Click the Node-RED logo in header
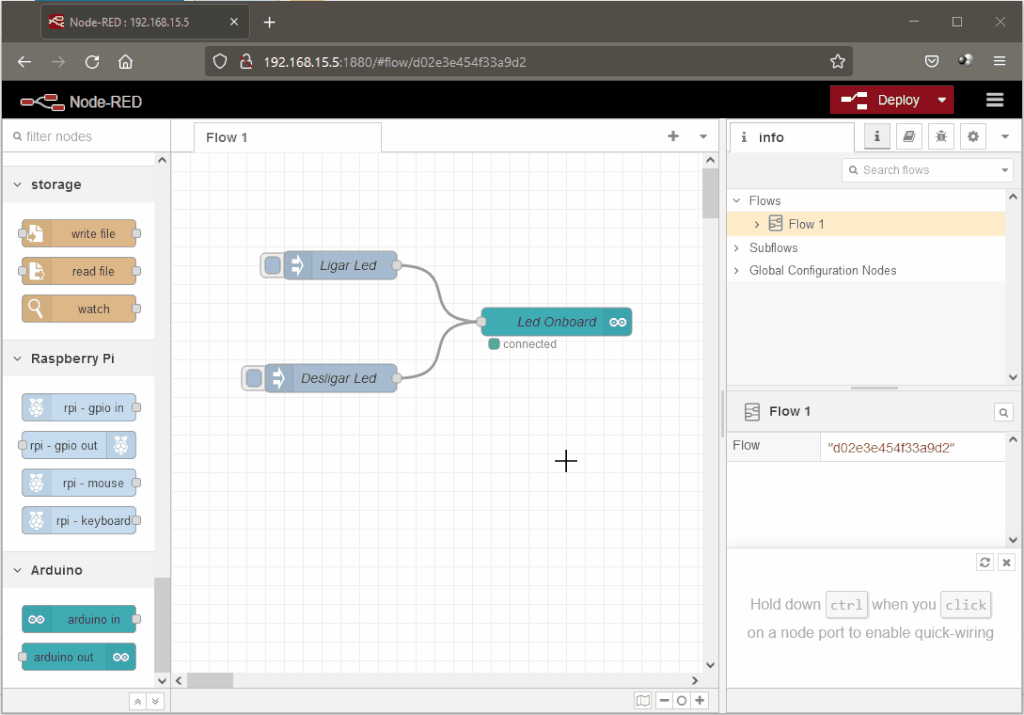Screen dimensions: 1024x715 click(x=81, y=102)
